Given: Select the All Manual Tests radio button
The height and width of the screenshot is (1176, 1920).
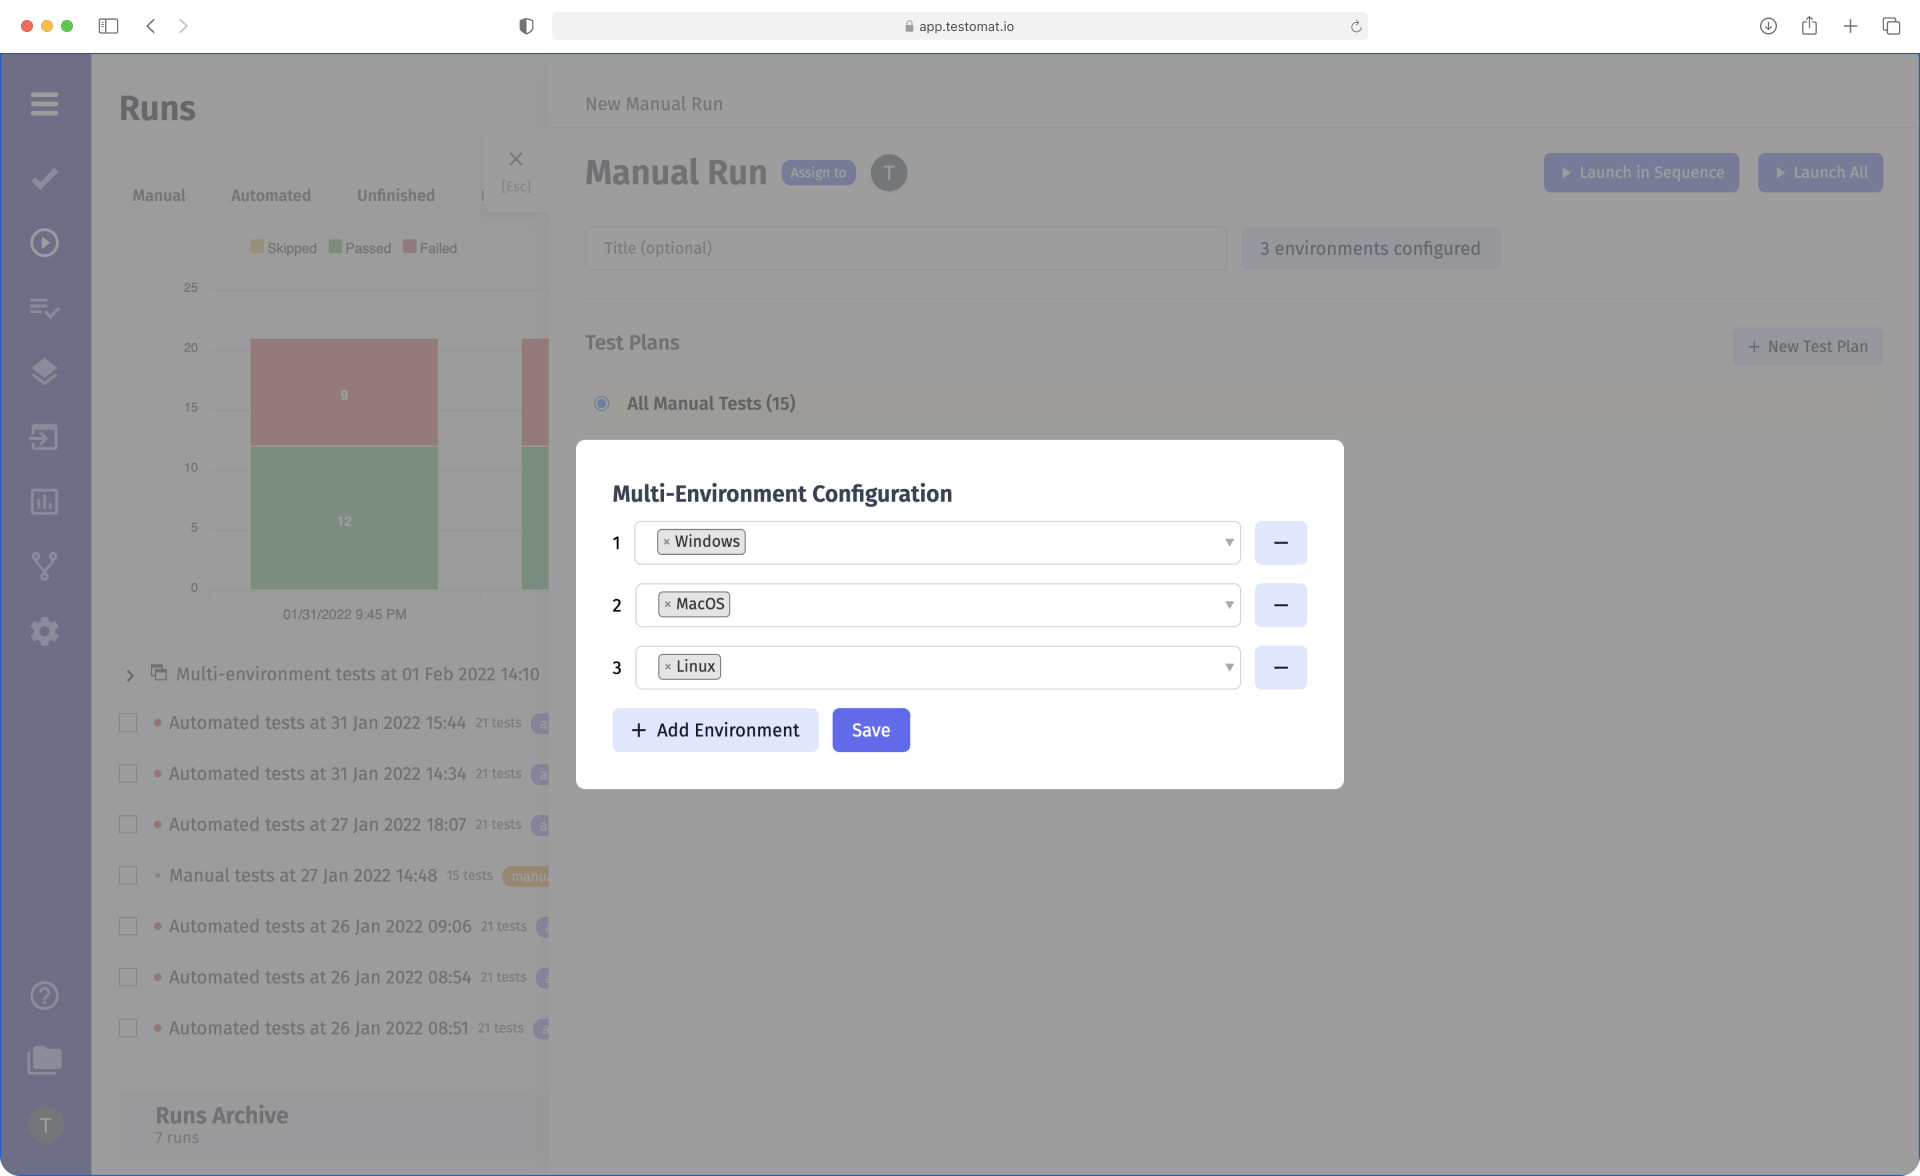Looking at the screenshot, I should 601,403.
